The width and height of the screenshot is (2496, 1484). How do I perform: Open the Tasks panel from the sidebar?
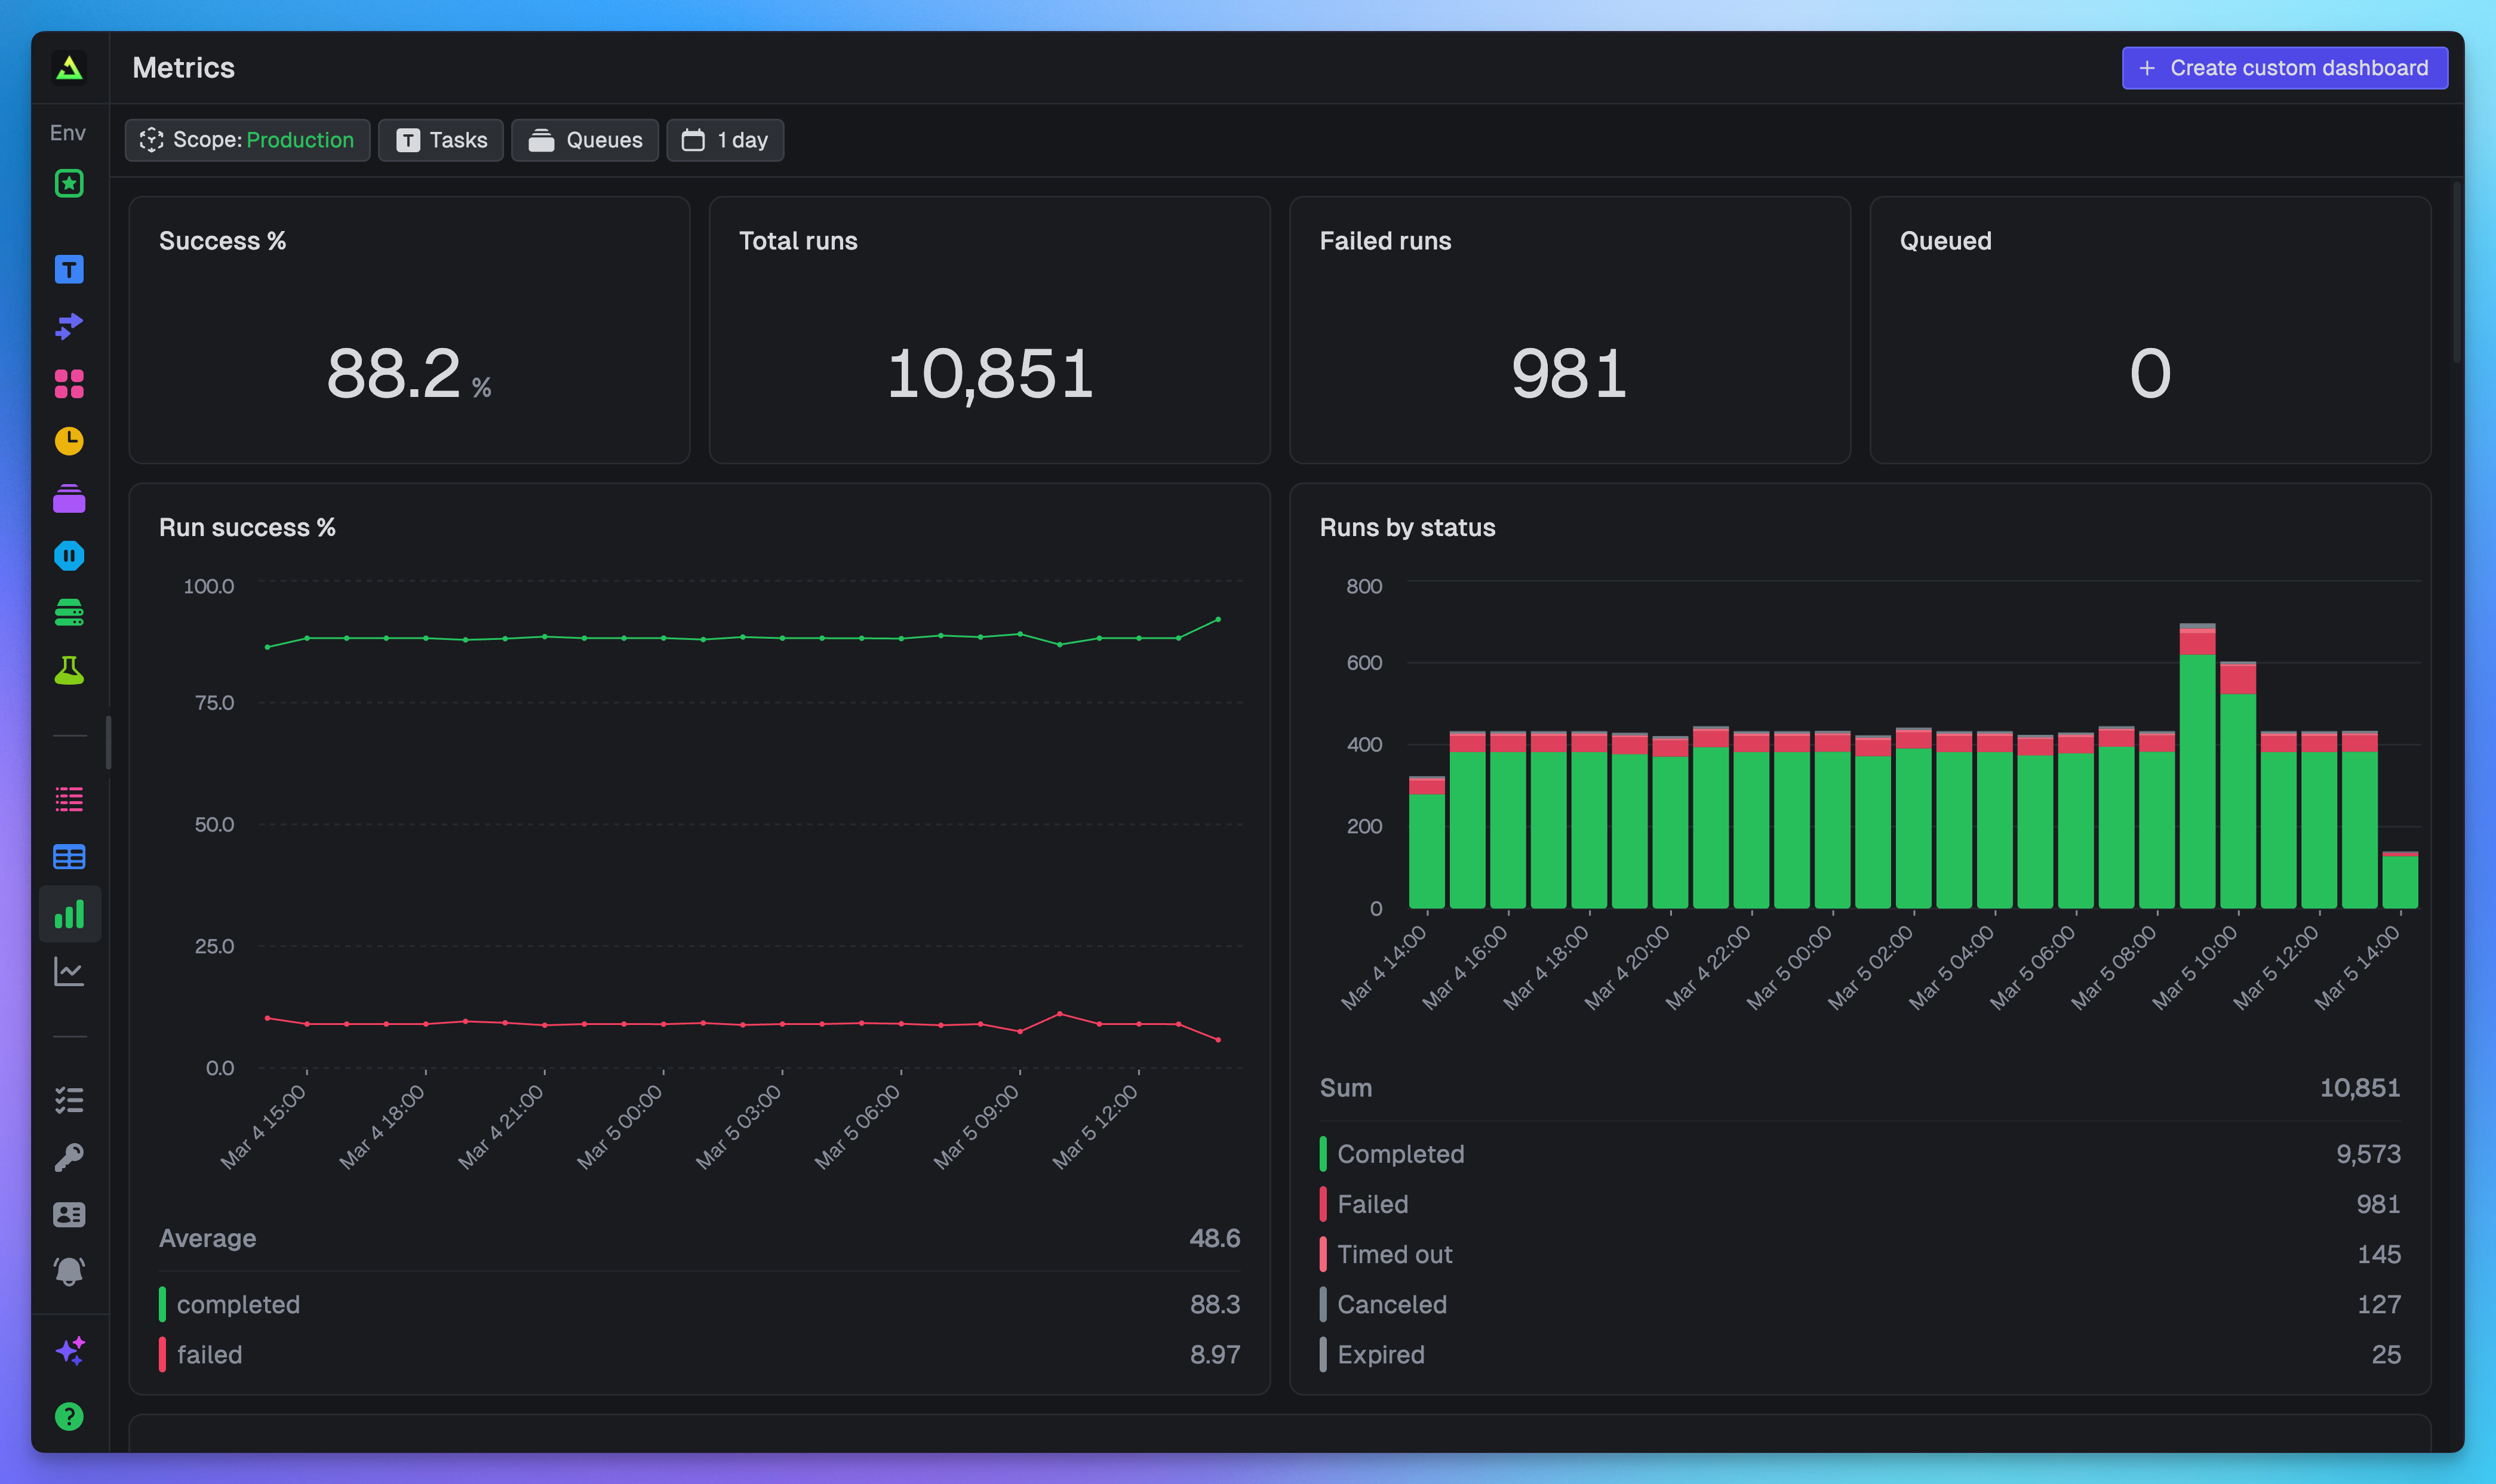68,269
